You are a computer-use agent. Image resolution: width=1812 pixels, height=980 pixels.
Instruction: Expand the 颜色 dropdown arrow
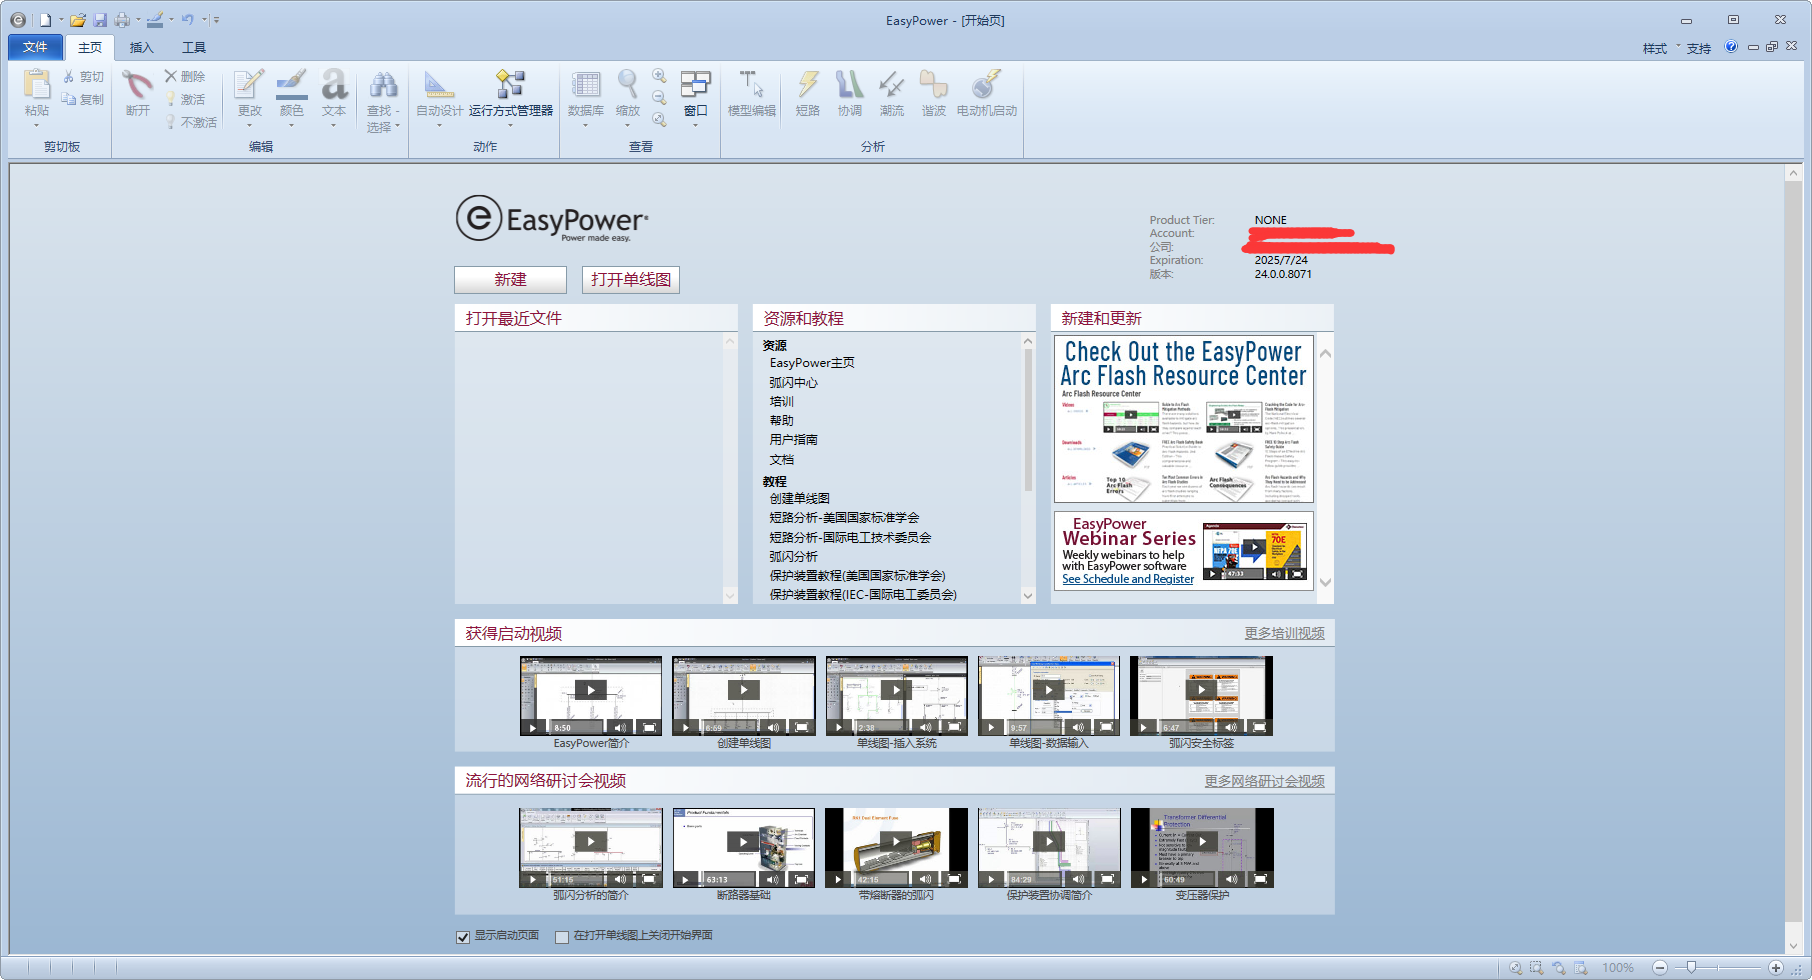click(291, 125)
